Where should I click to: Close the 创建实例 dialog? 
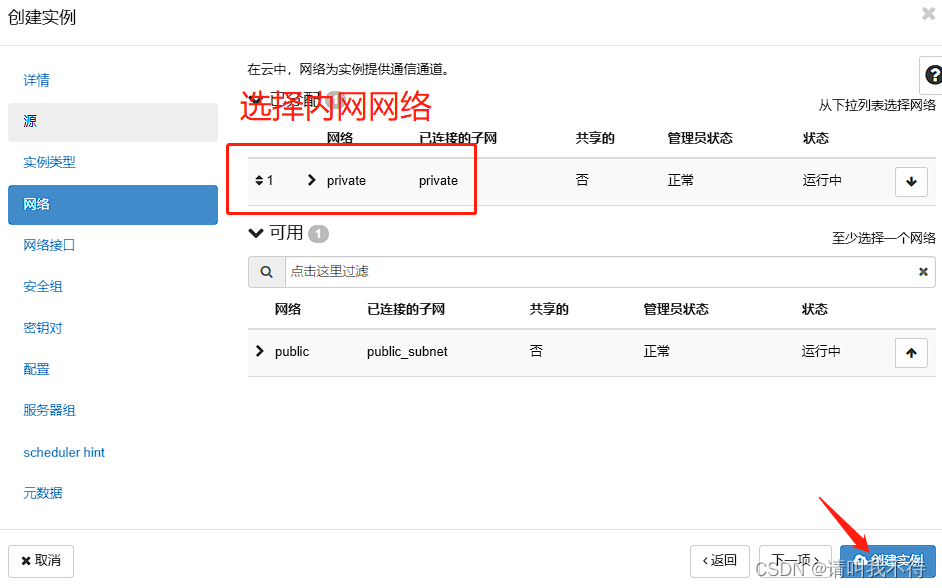click(x=928, y=14)
